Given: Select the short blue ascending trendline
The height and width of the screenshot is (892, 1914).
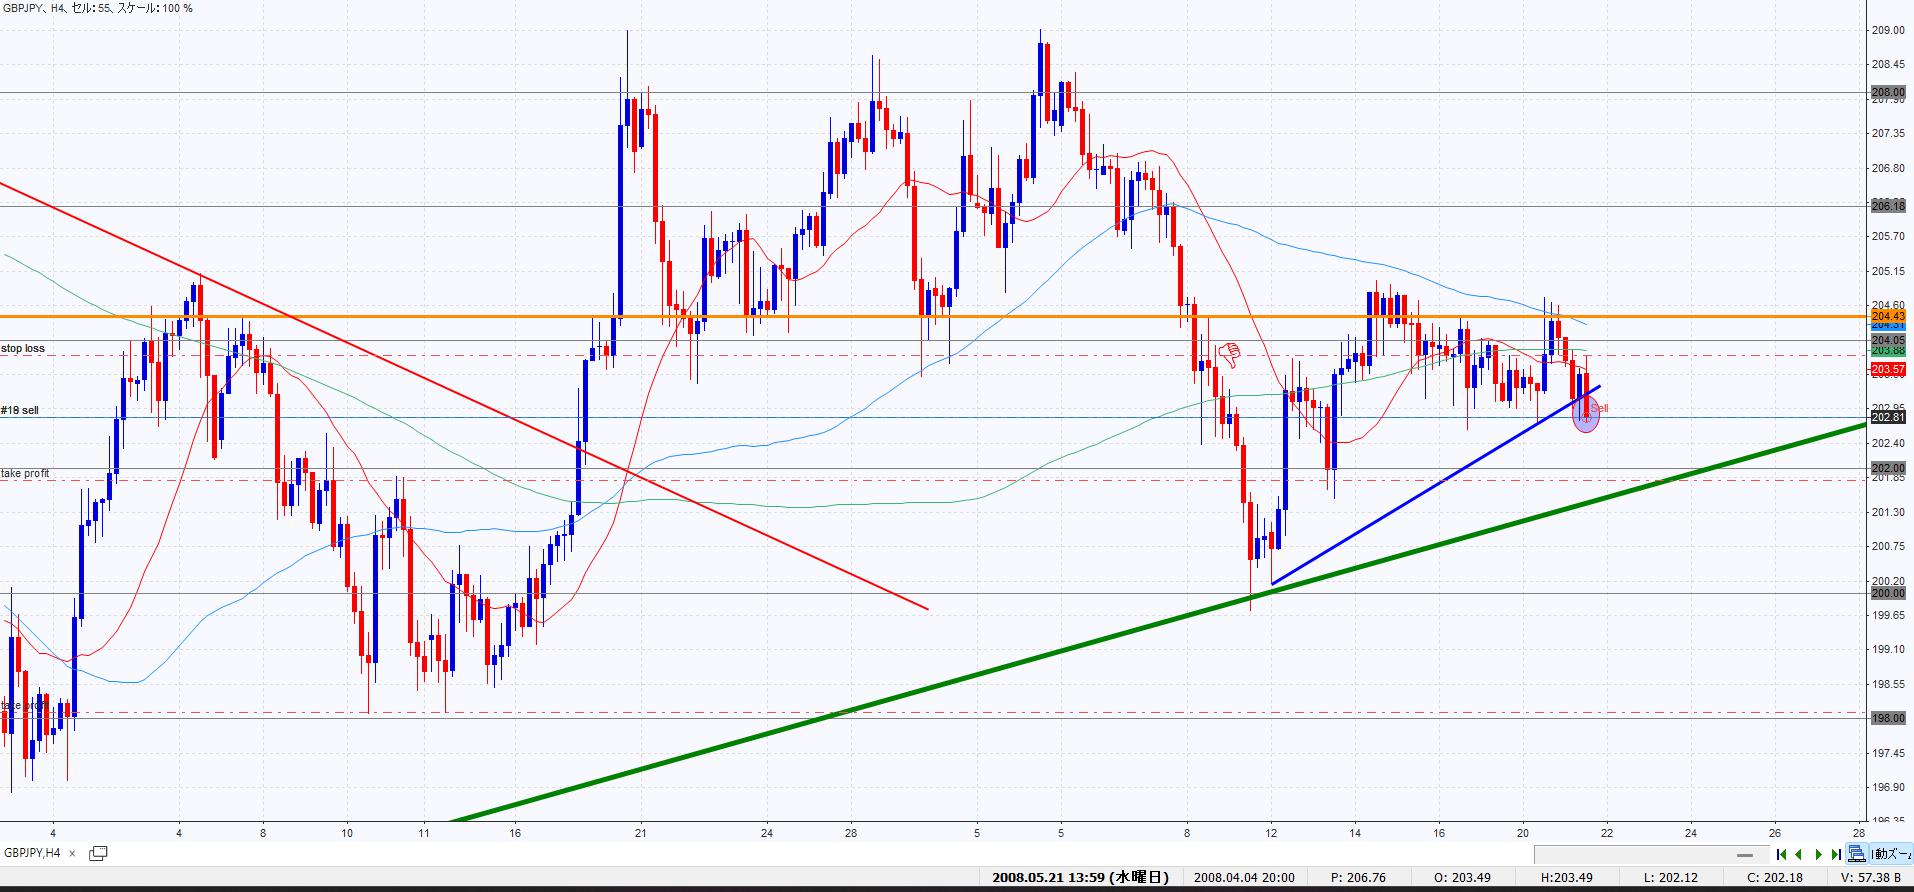Looking at the screenshot, I should point(1435,484).
